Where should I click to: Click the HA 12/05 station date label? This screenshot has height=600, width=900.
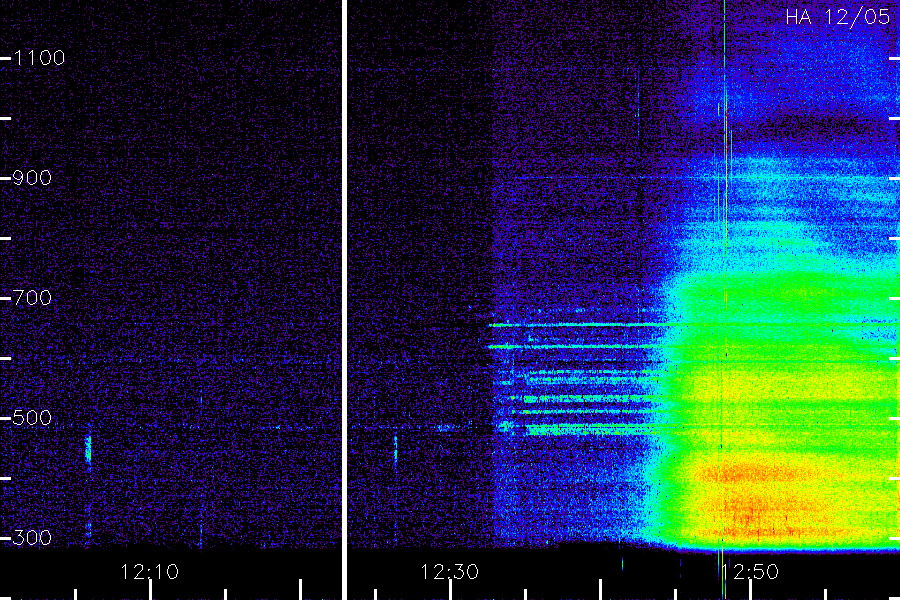pos(837,17)
